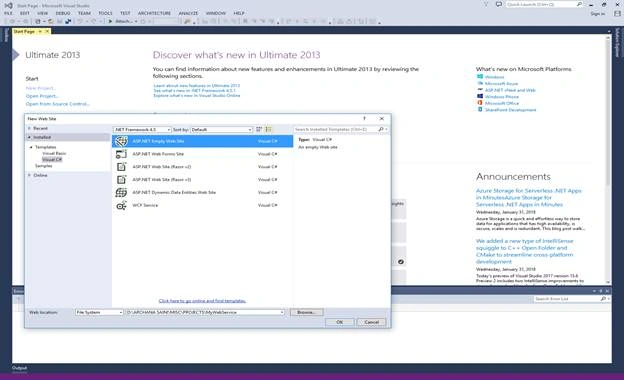Switch to the Output tab at bottom
624x380 pixels.
pos(19,368)
